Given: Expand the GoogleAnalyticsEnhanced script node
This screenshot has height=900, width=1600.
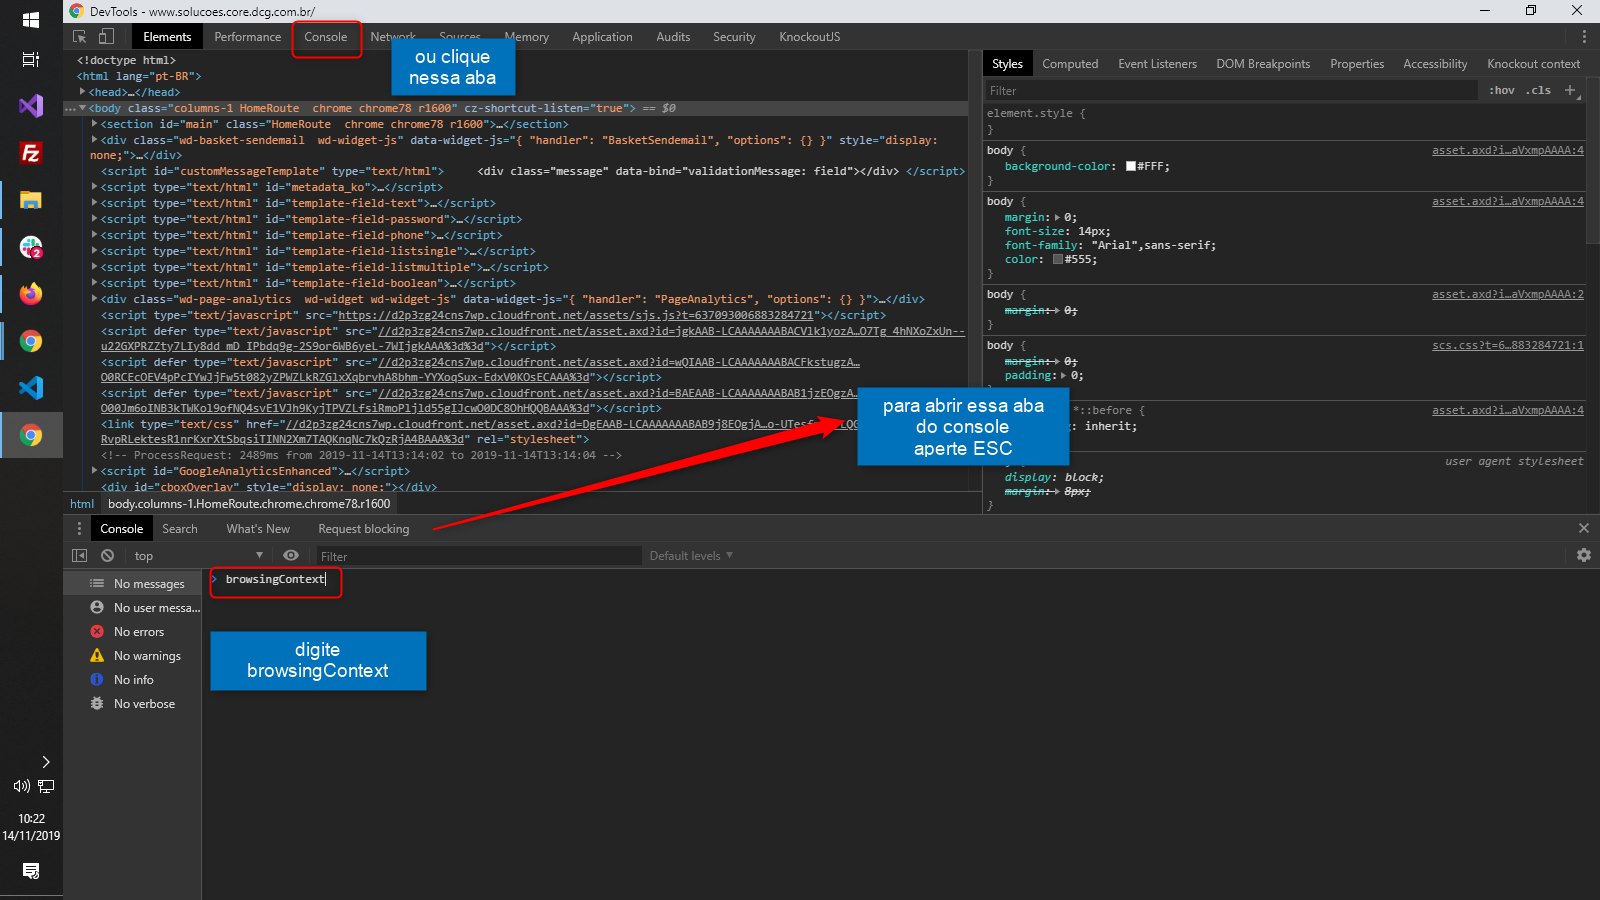Looking at the screenshot, I should (95, 470).
